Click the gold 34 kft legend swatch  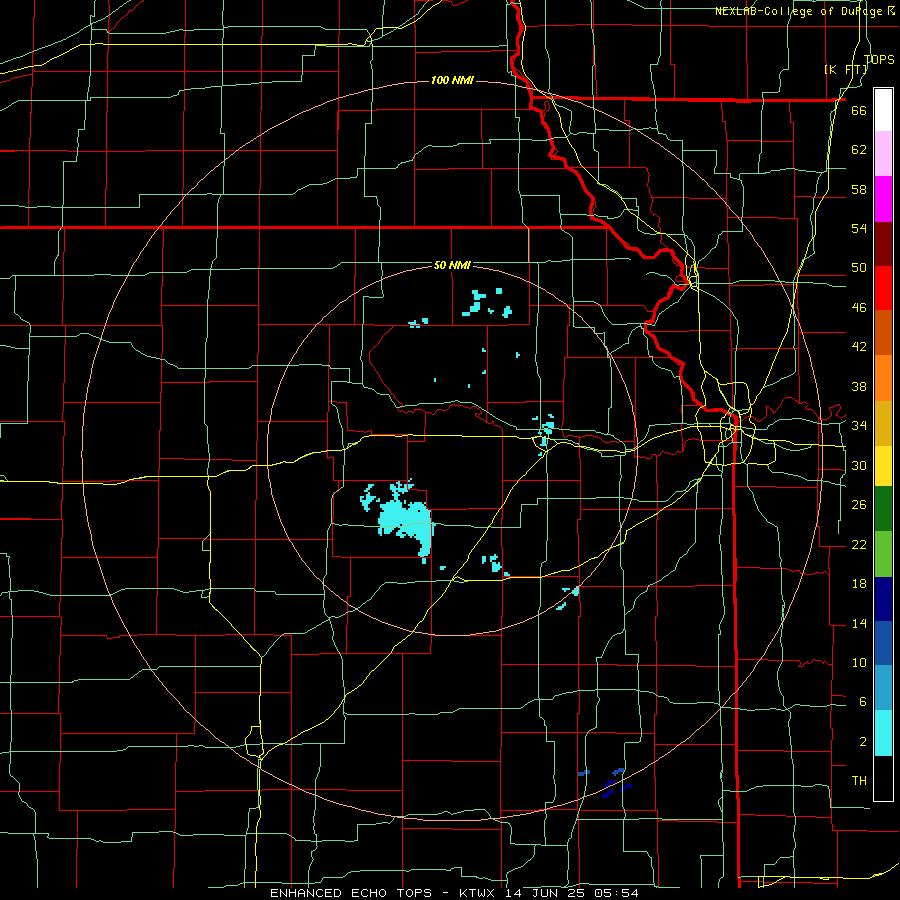[x=883, y=423]
